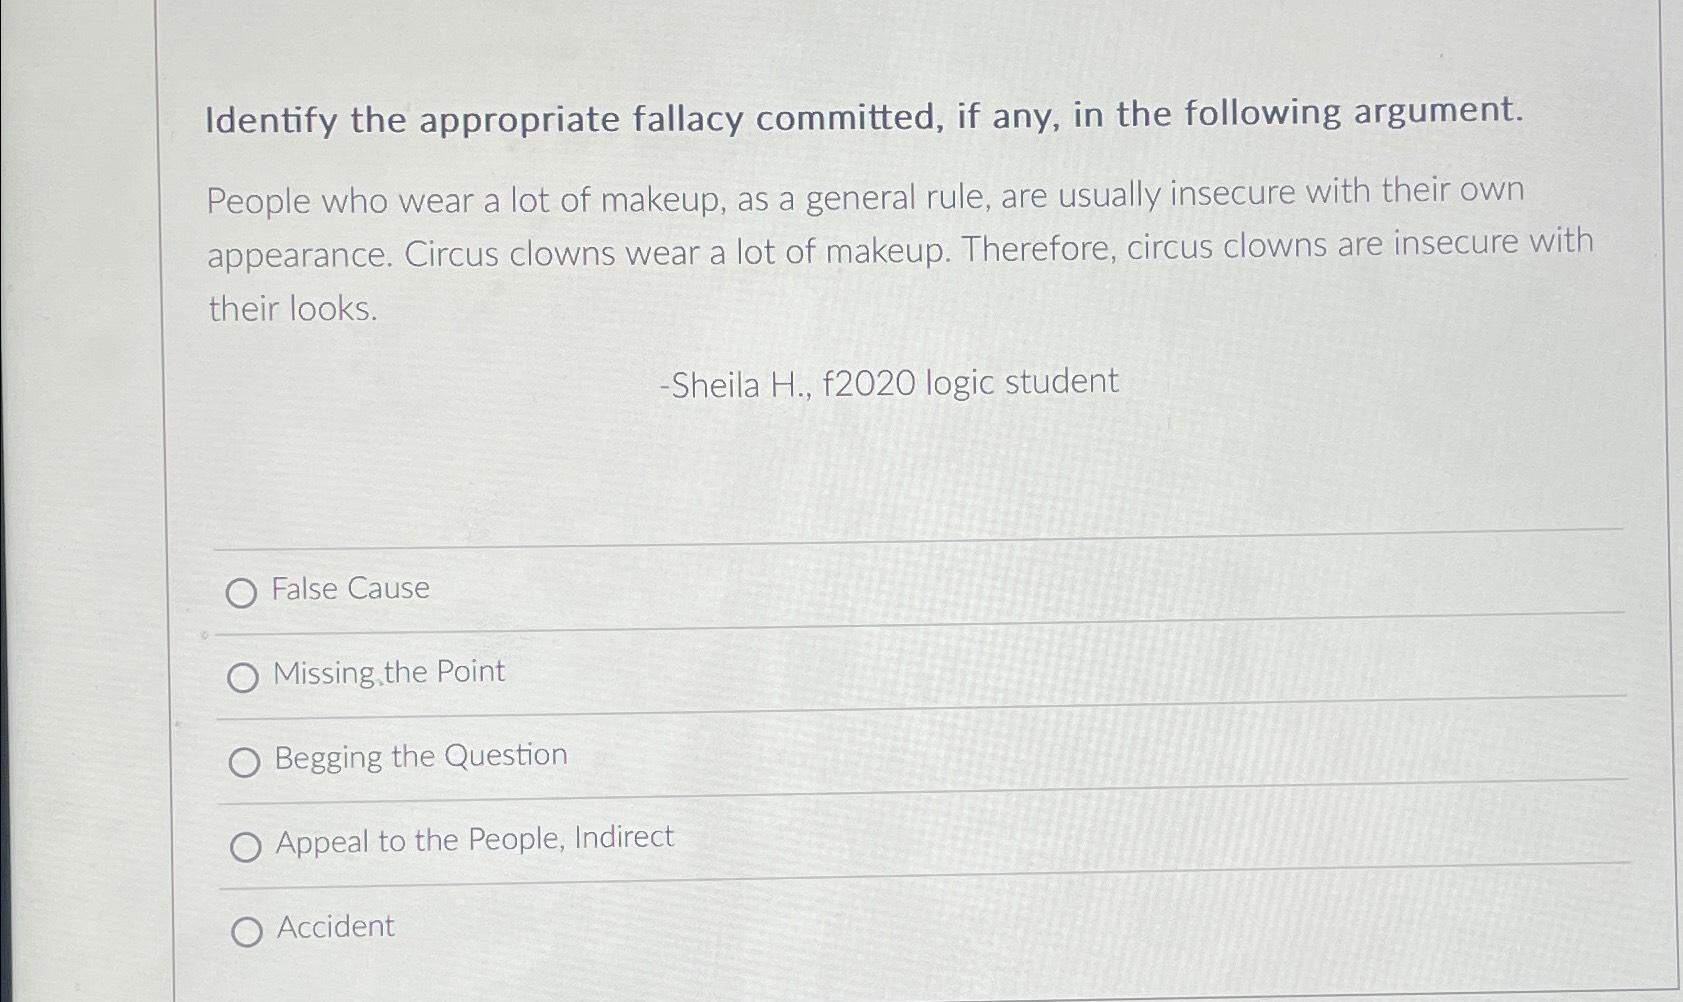Screen dimensions: 1683x1002
Task: Click the False Cause answer label
Action: 350,589
